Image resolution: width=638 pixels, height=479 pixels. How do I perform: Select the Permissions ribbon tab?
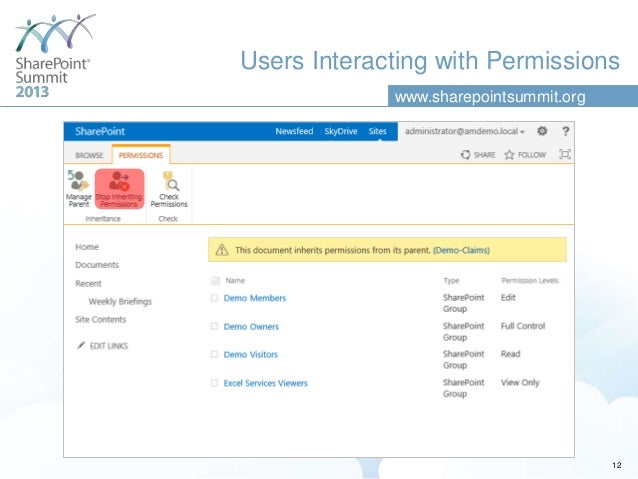click(141, 155)
